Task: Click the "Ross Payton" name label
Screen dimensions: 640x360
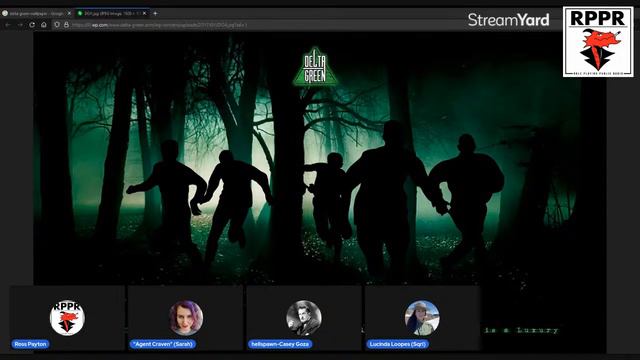Action: (30, 344)
